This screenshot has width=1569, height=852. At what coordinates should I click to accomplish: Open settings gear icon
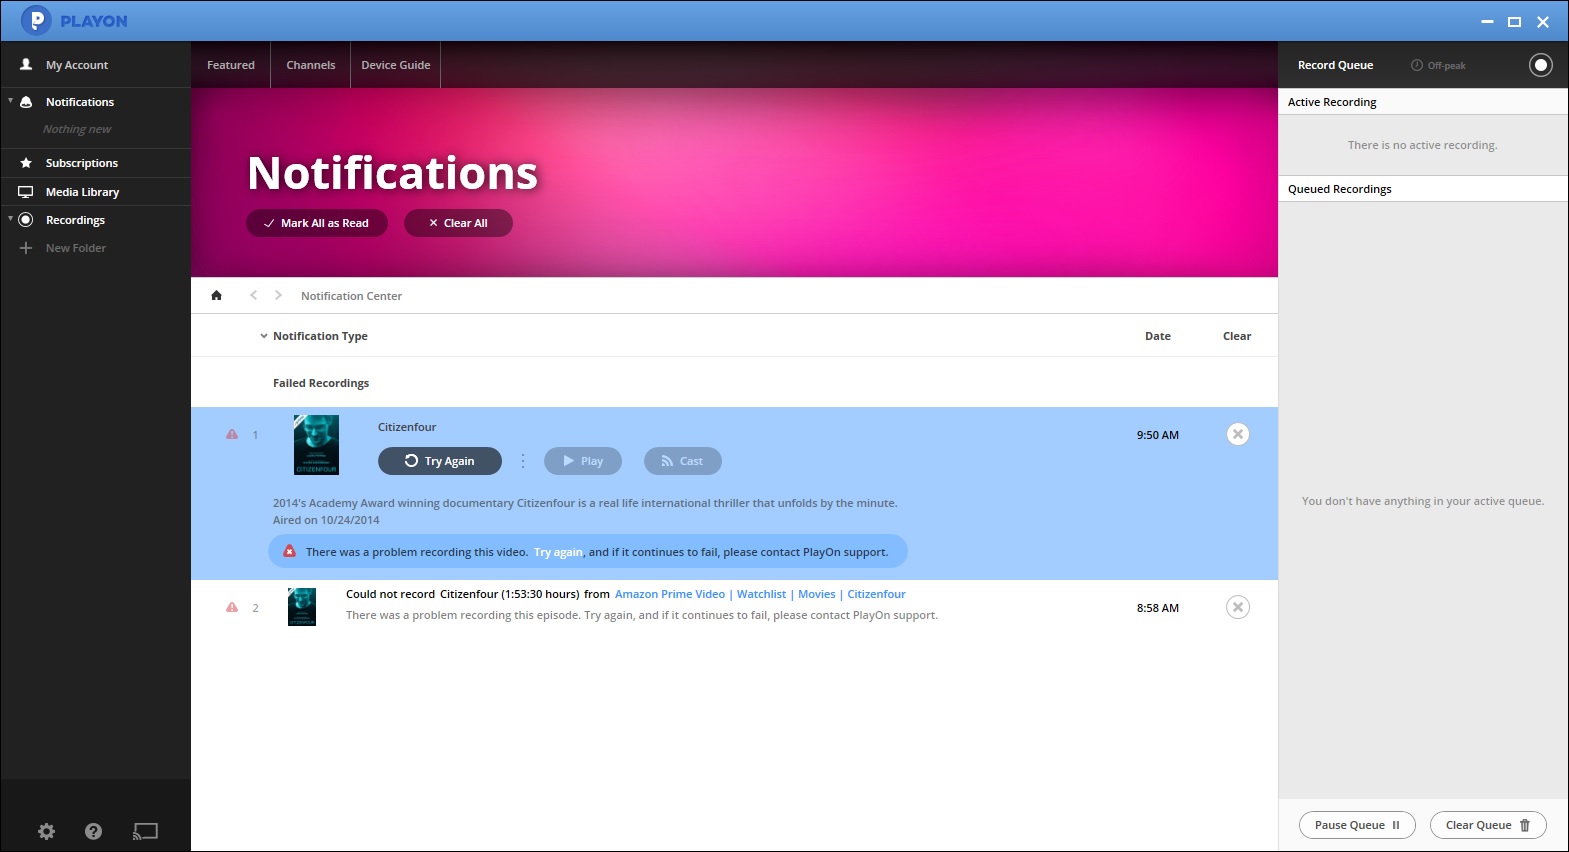(47, 831)
